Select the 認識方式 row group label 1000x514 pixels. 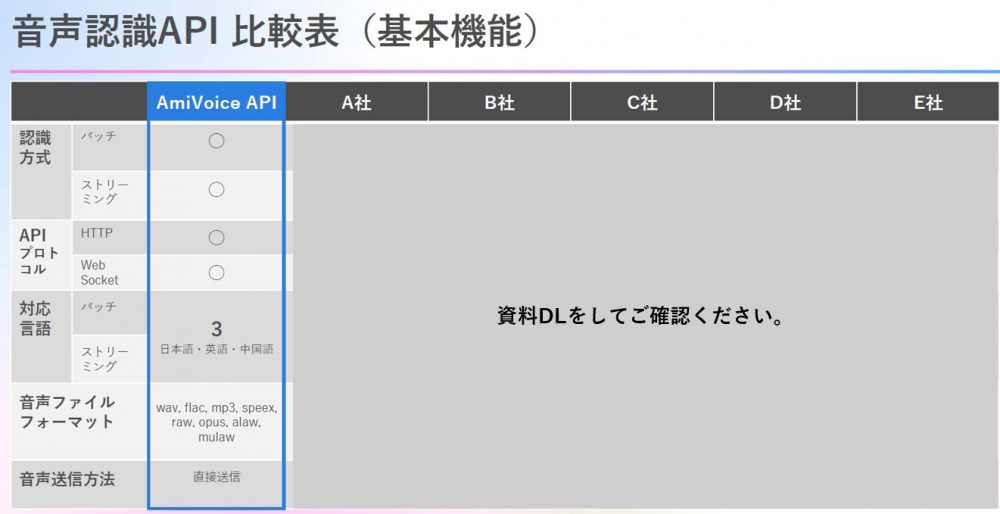click(35, 148)
